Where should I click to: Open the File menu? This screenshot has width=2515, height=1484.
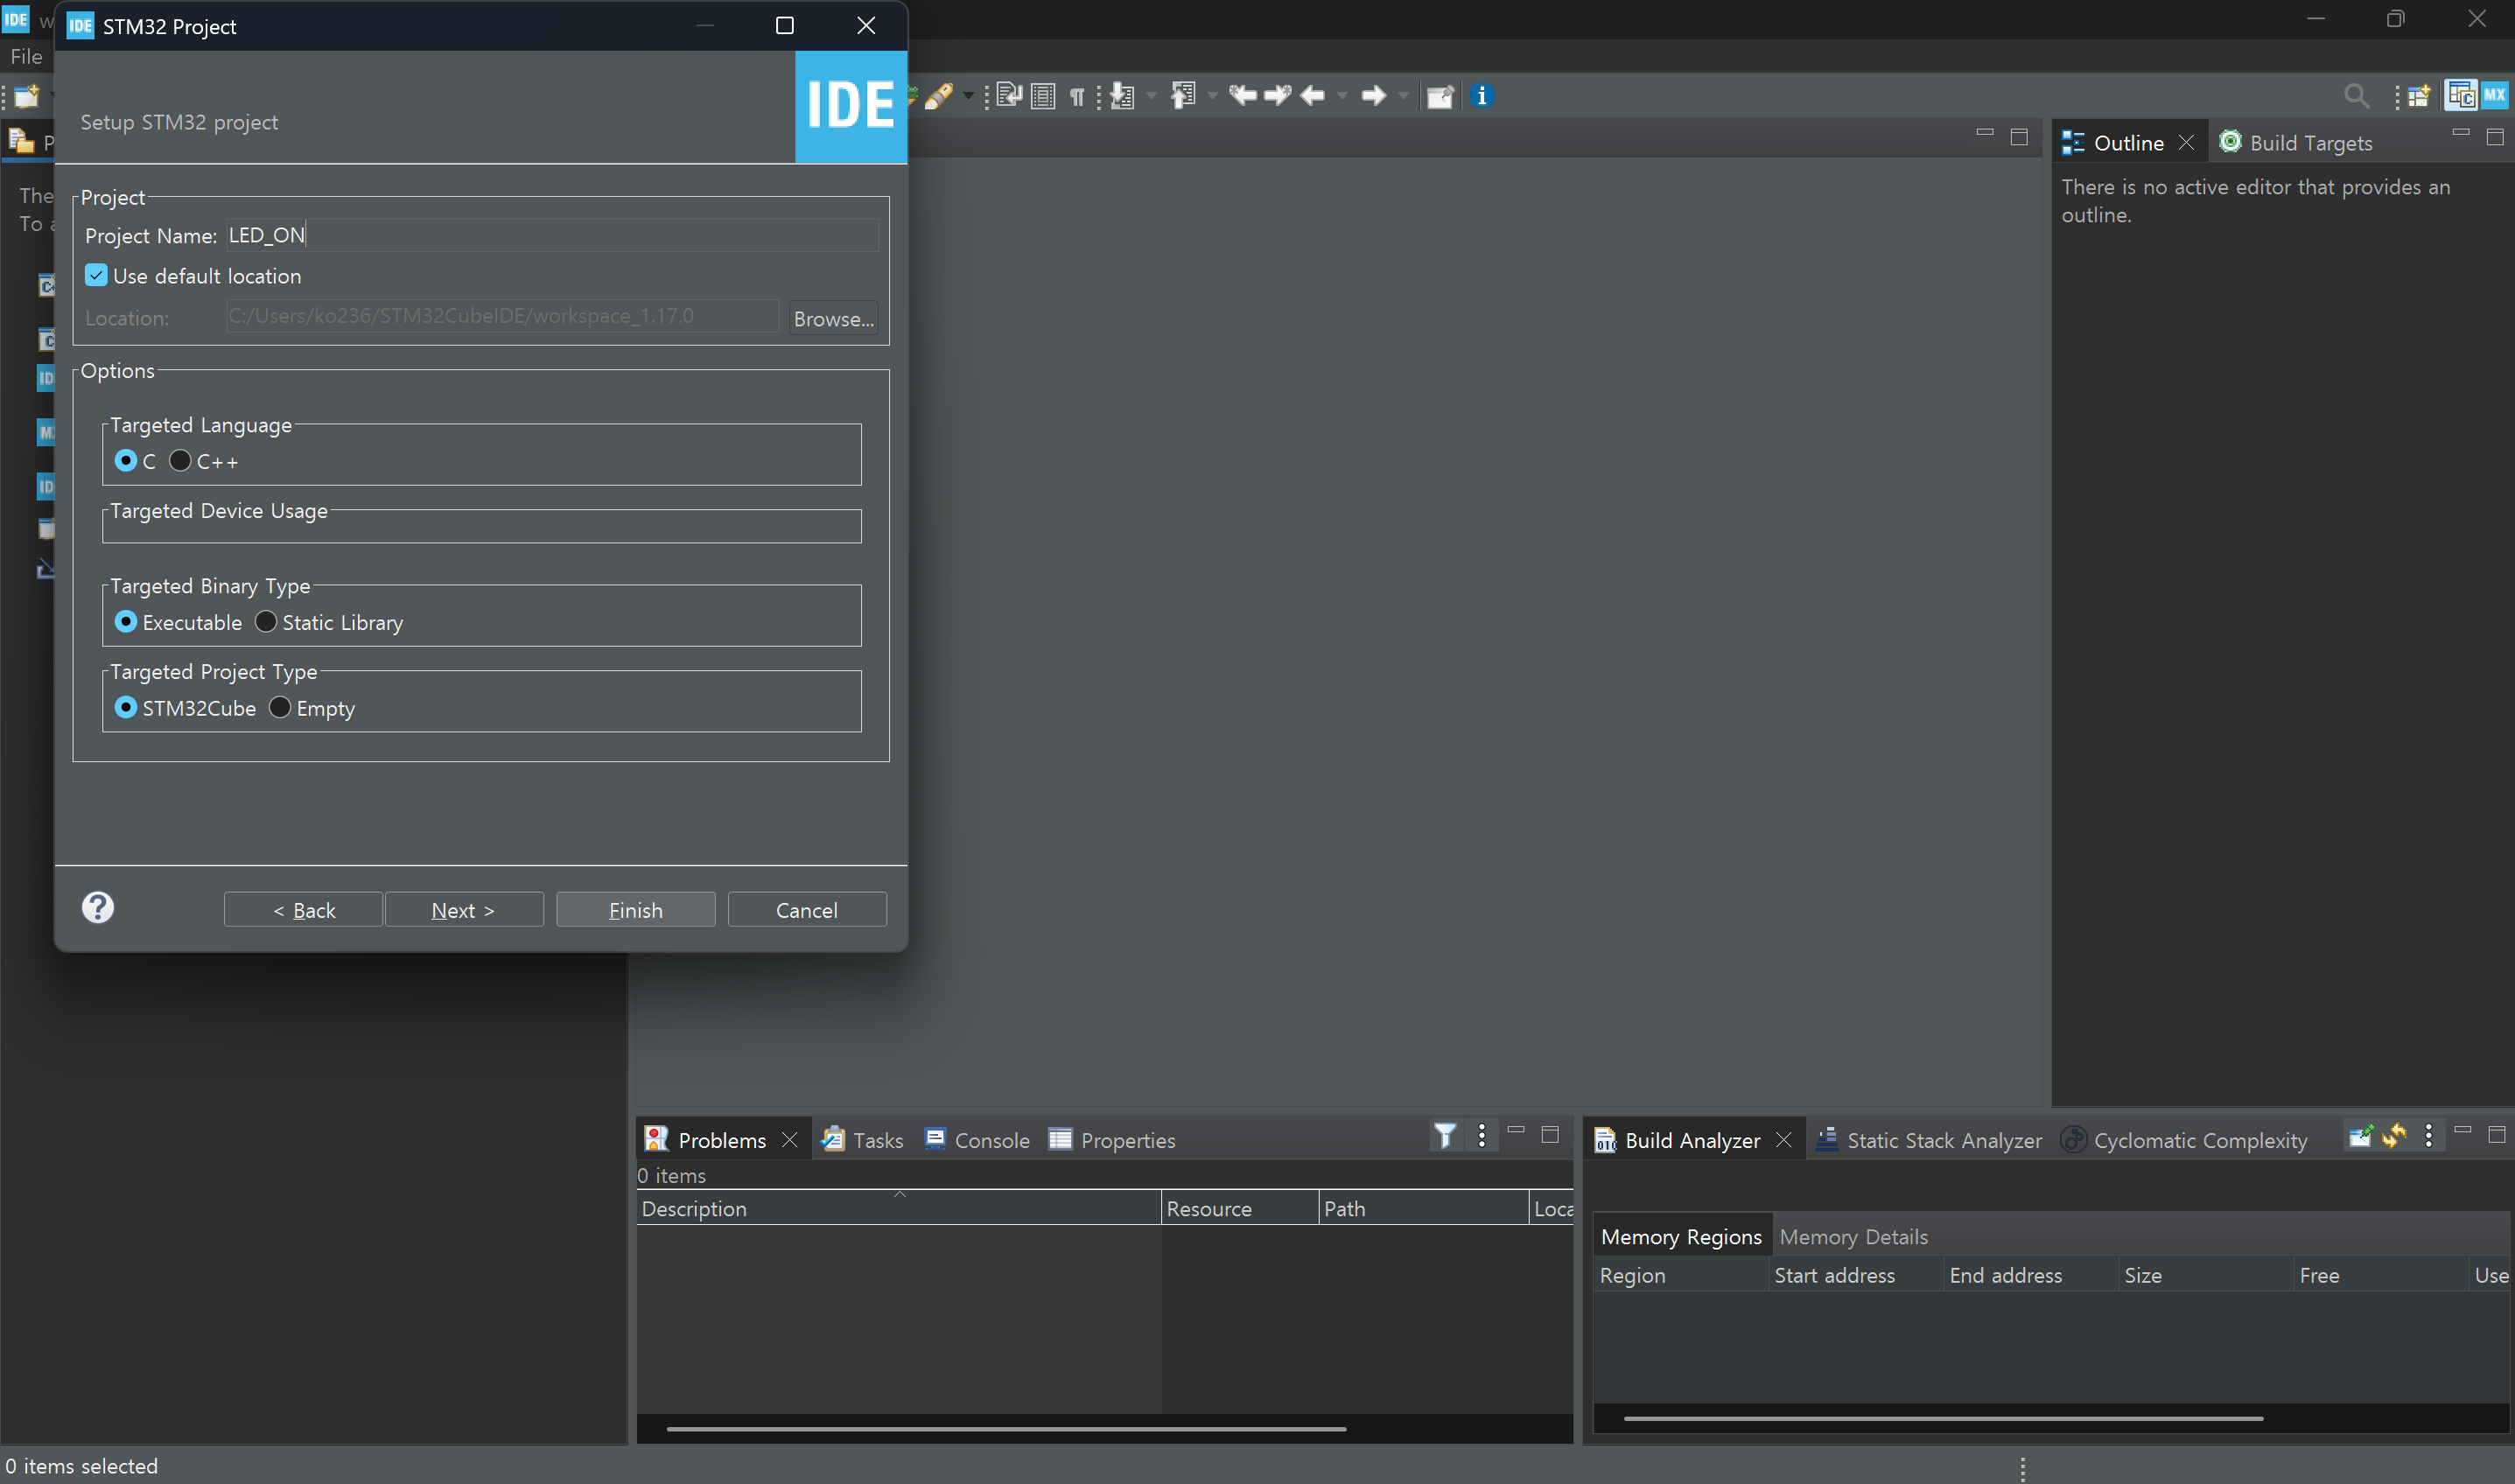26,57
